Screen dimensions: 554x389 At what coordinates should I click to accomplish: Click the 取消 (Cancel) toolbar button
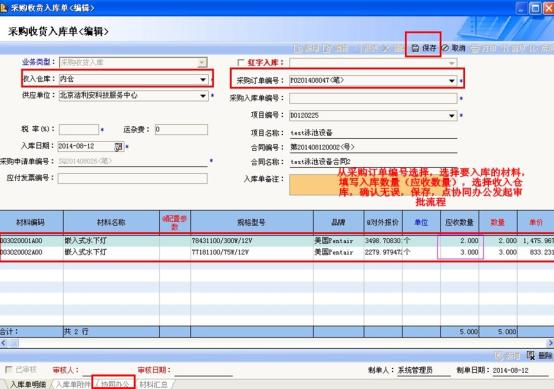click(x=454, y=48)
